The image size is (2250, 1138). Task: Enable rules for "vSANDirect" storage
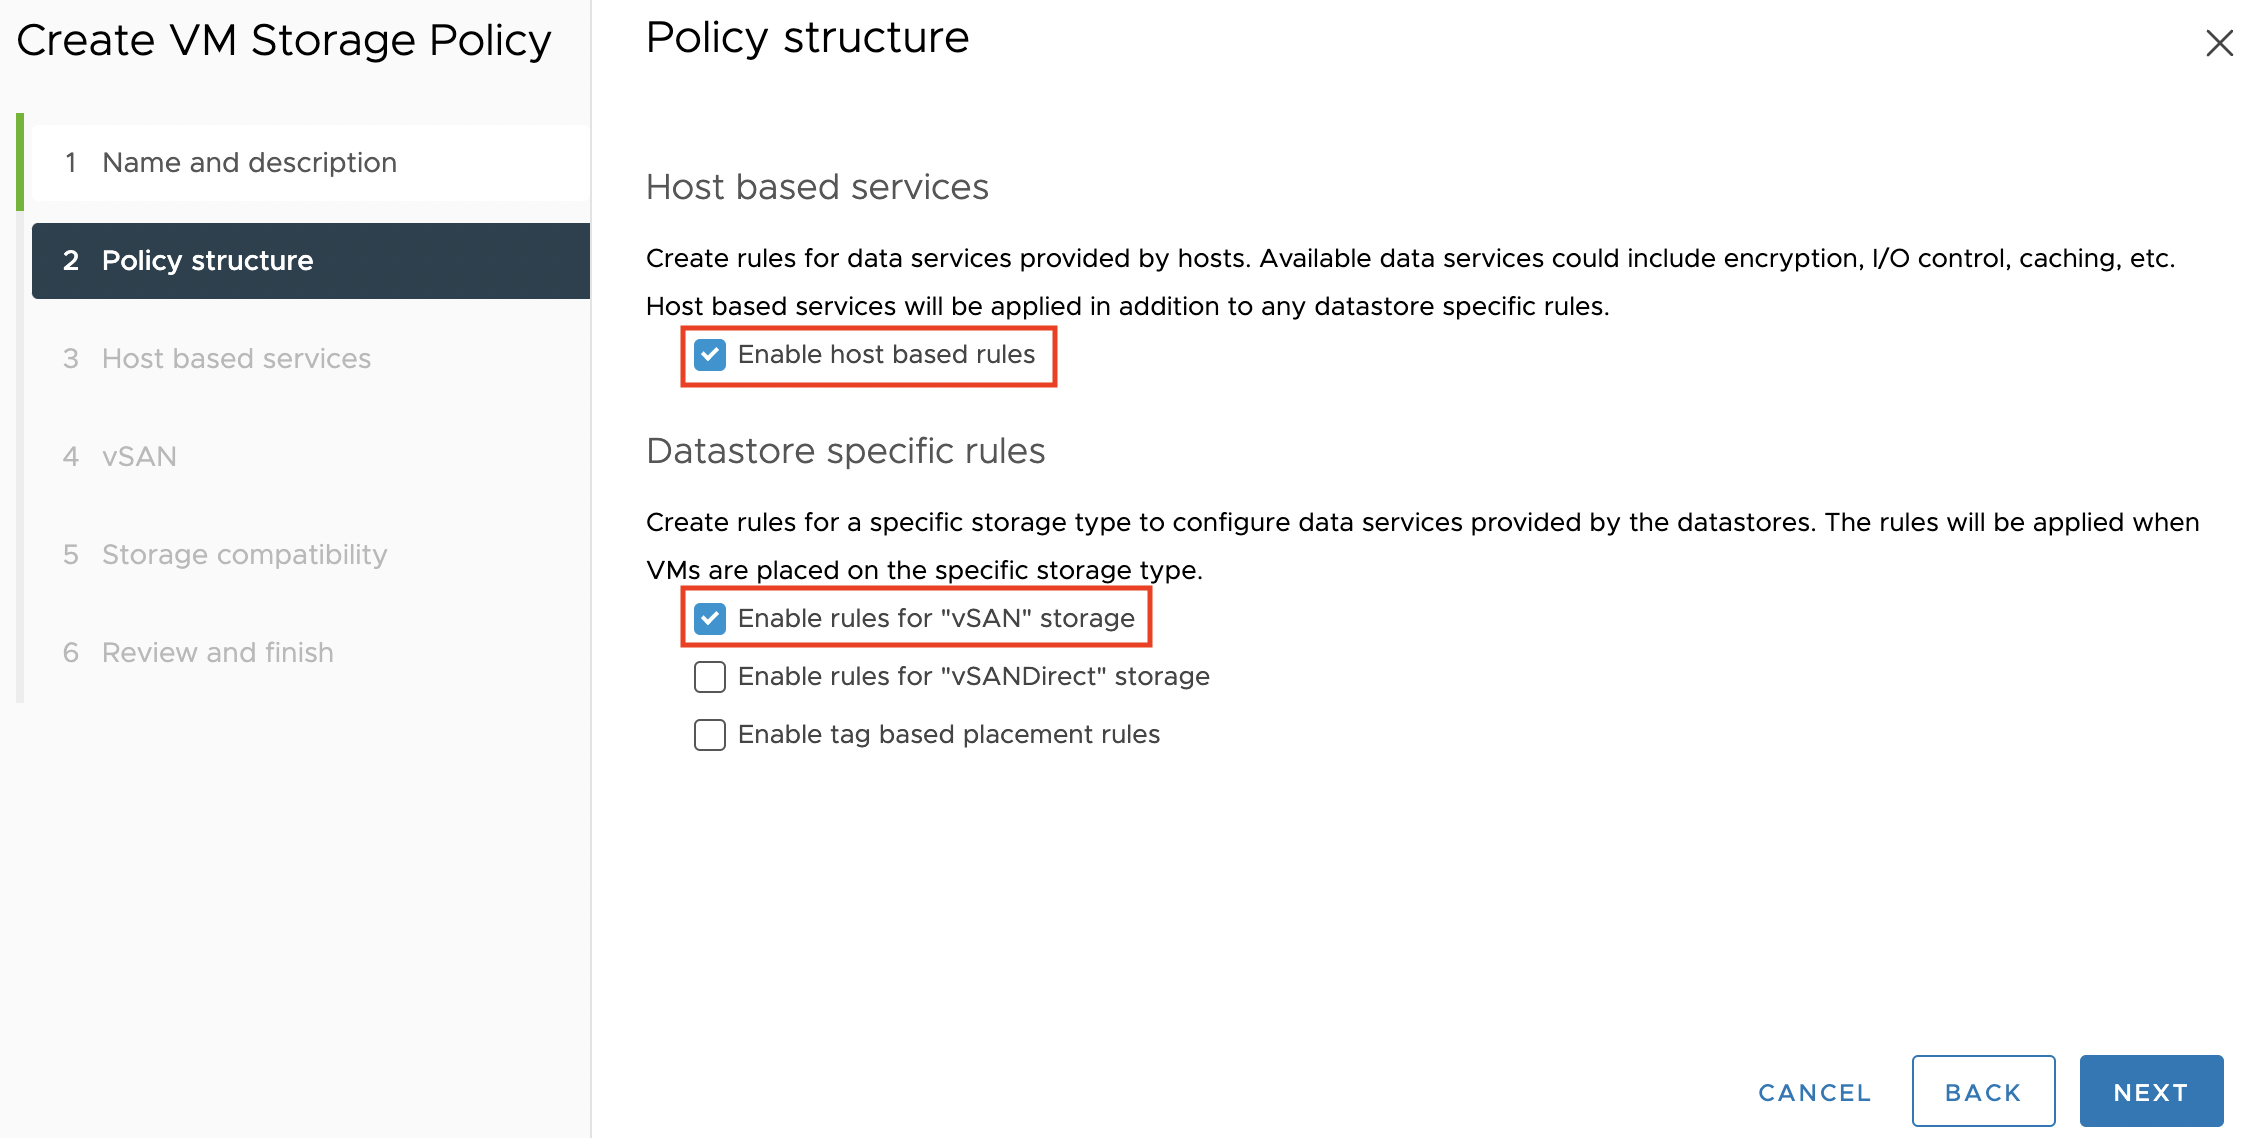tap(710, 677)
